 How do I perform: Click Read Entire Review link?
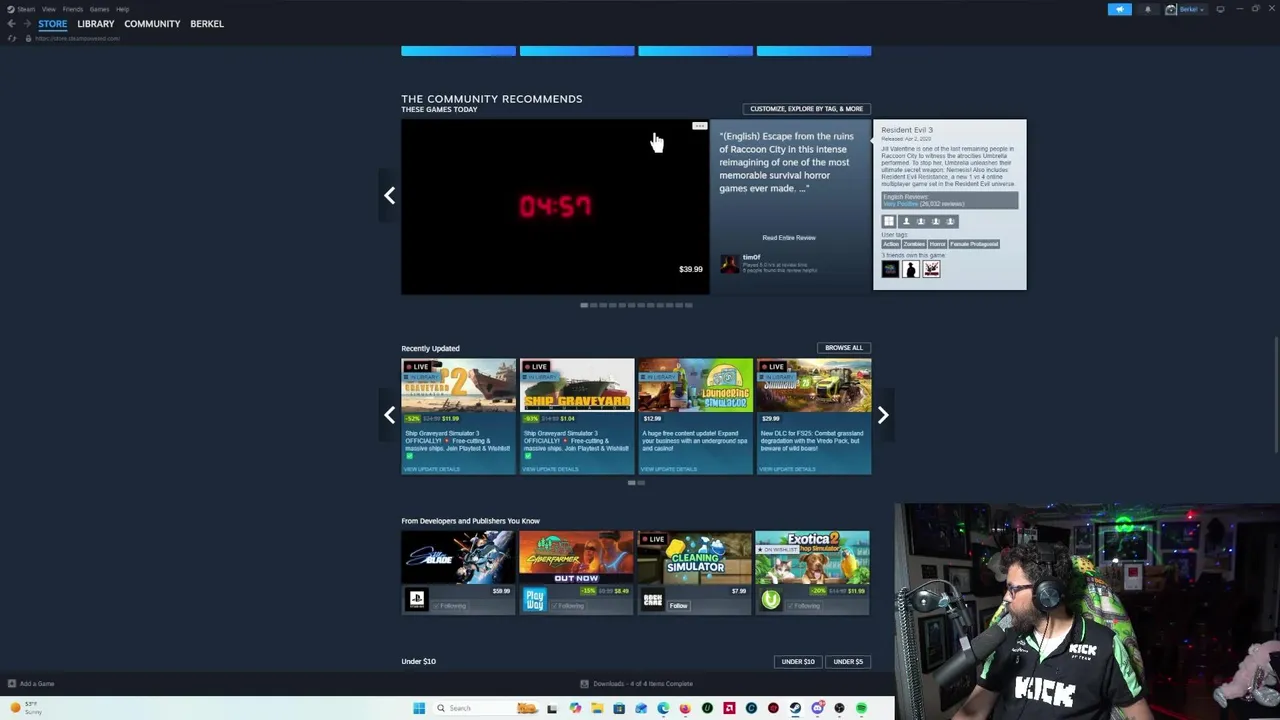point(788,237)
